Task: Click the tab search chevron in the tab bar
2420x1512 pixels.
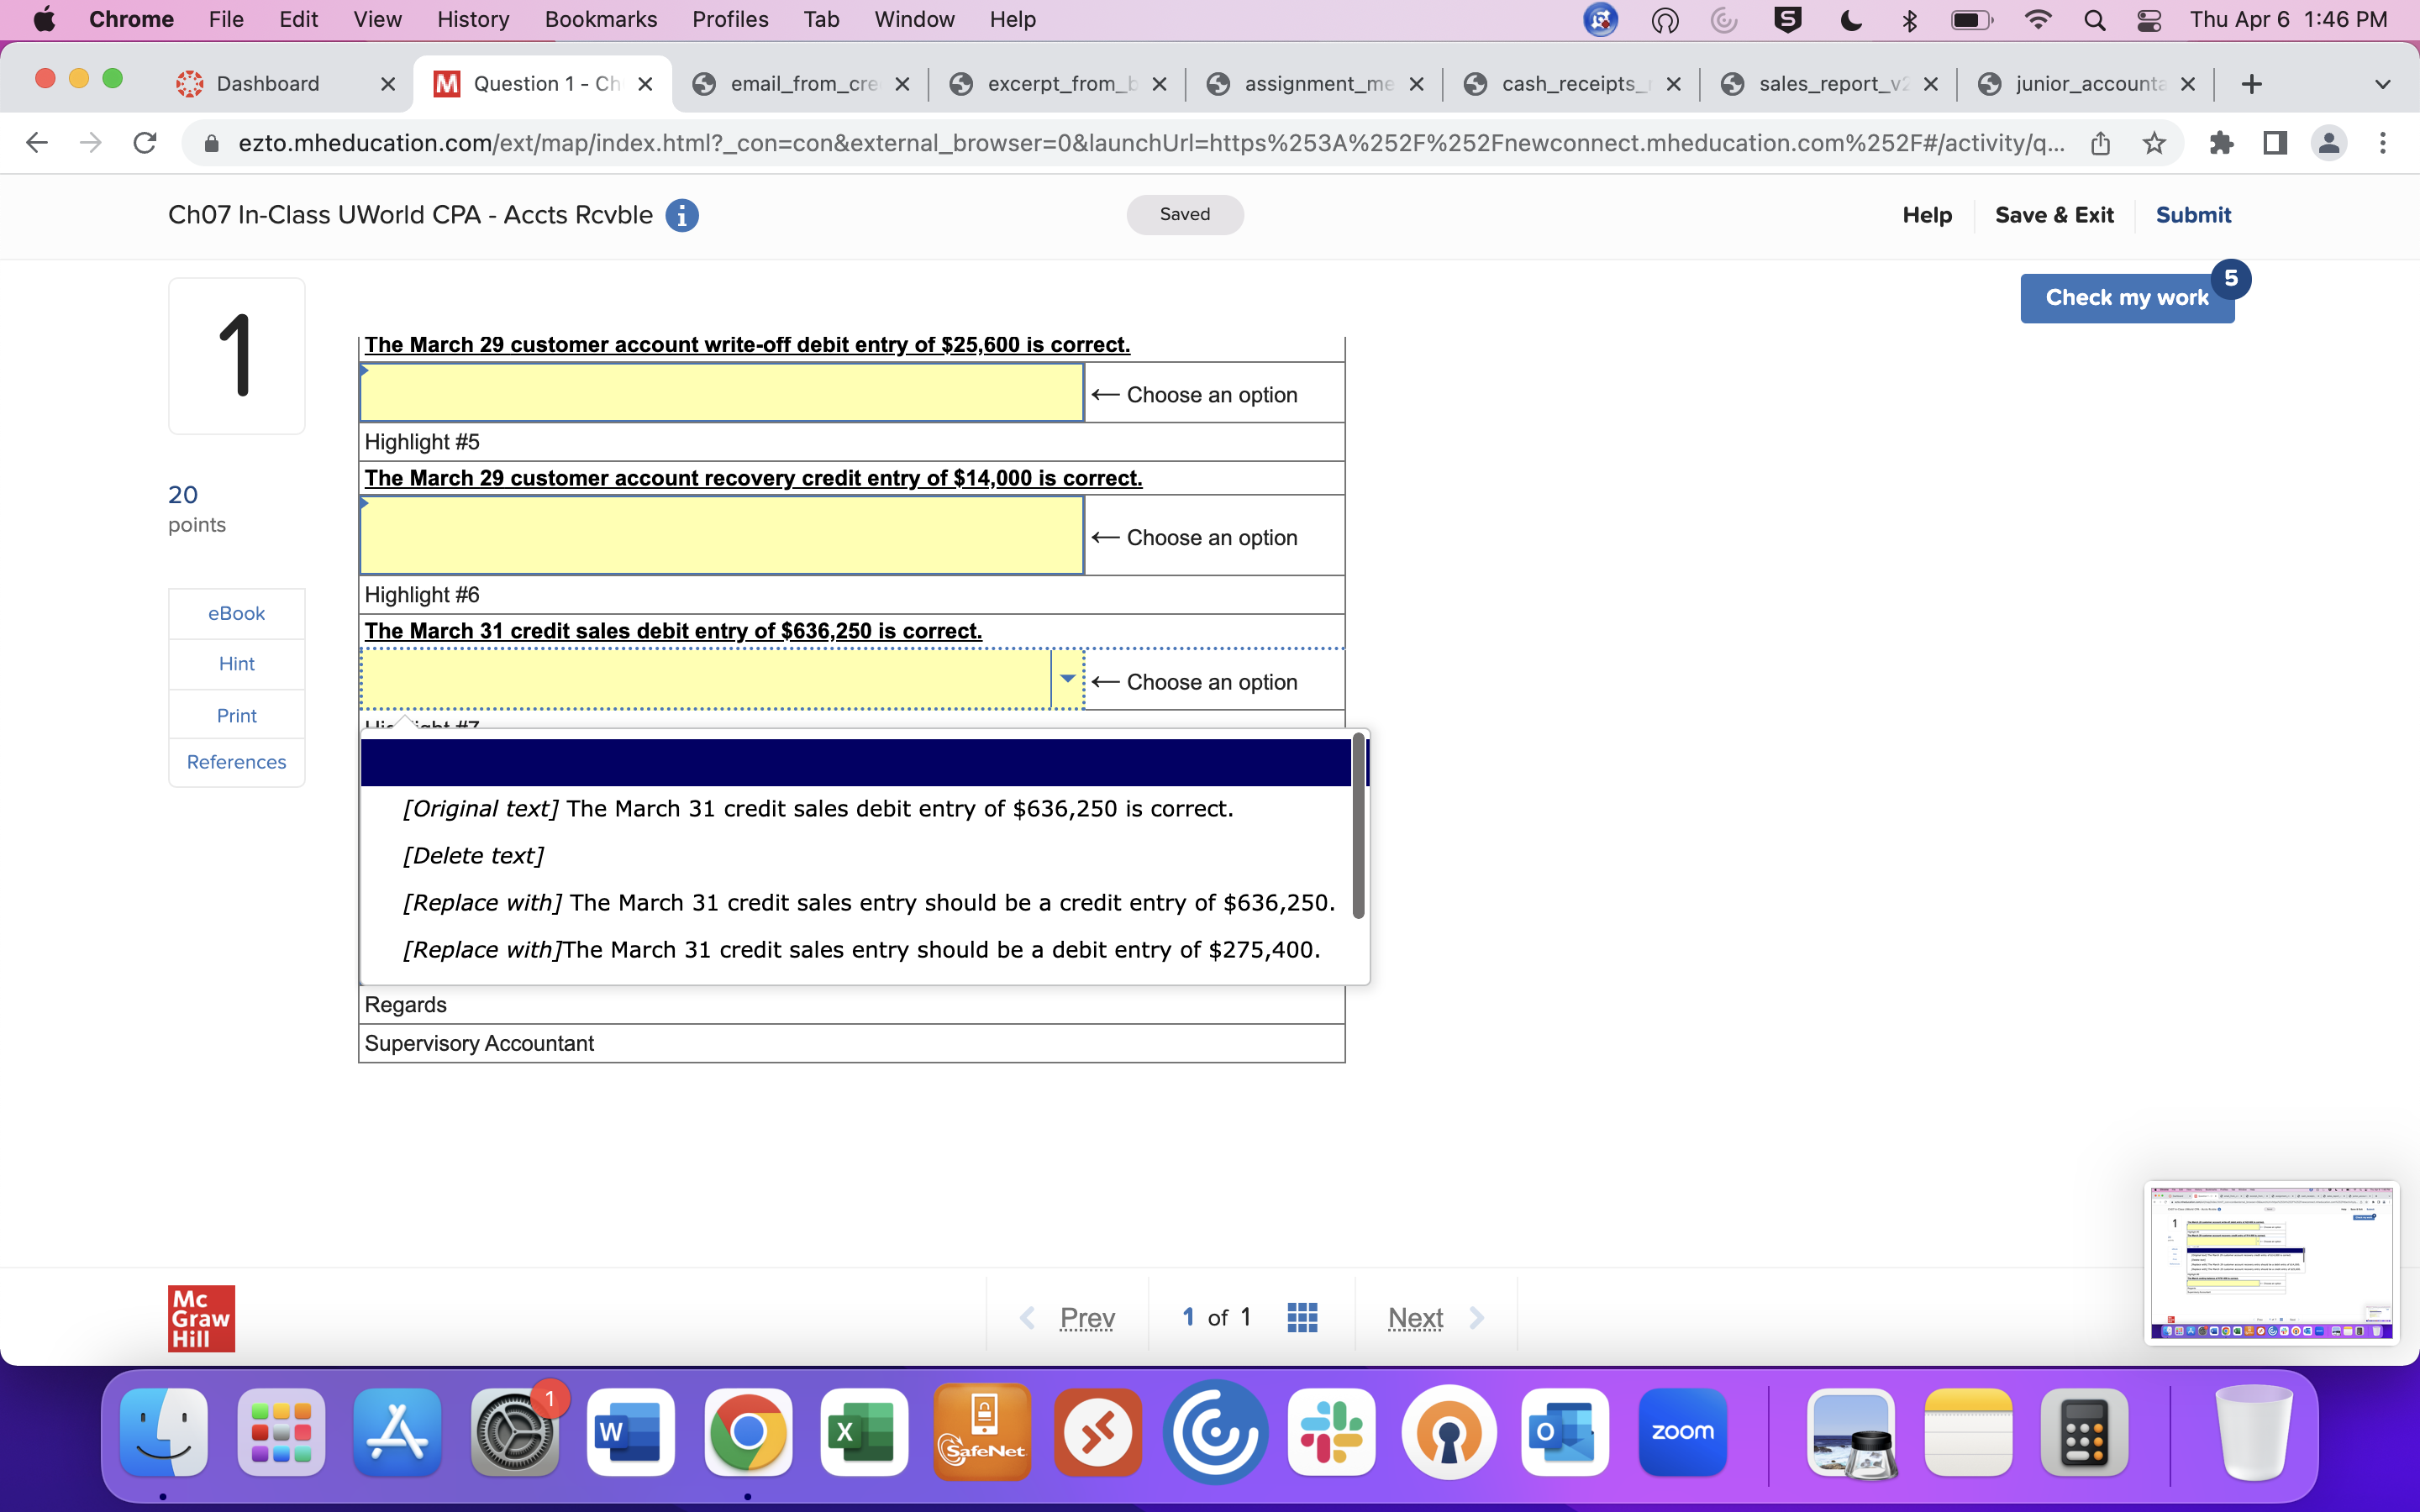Action: coord(2383,84)
